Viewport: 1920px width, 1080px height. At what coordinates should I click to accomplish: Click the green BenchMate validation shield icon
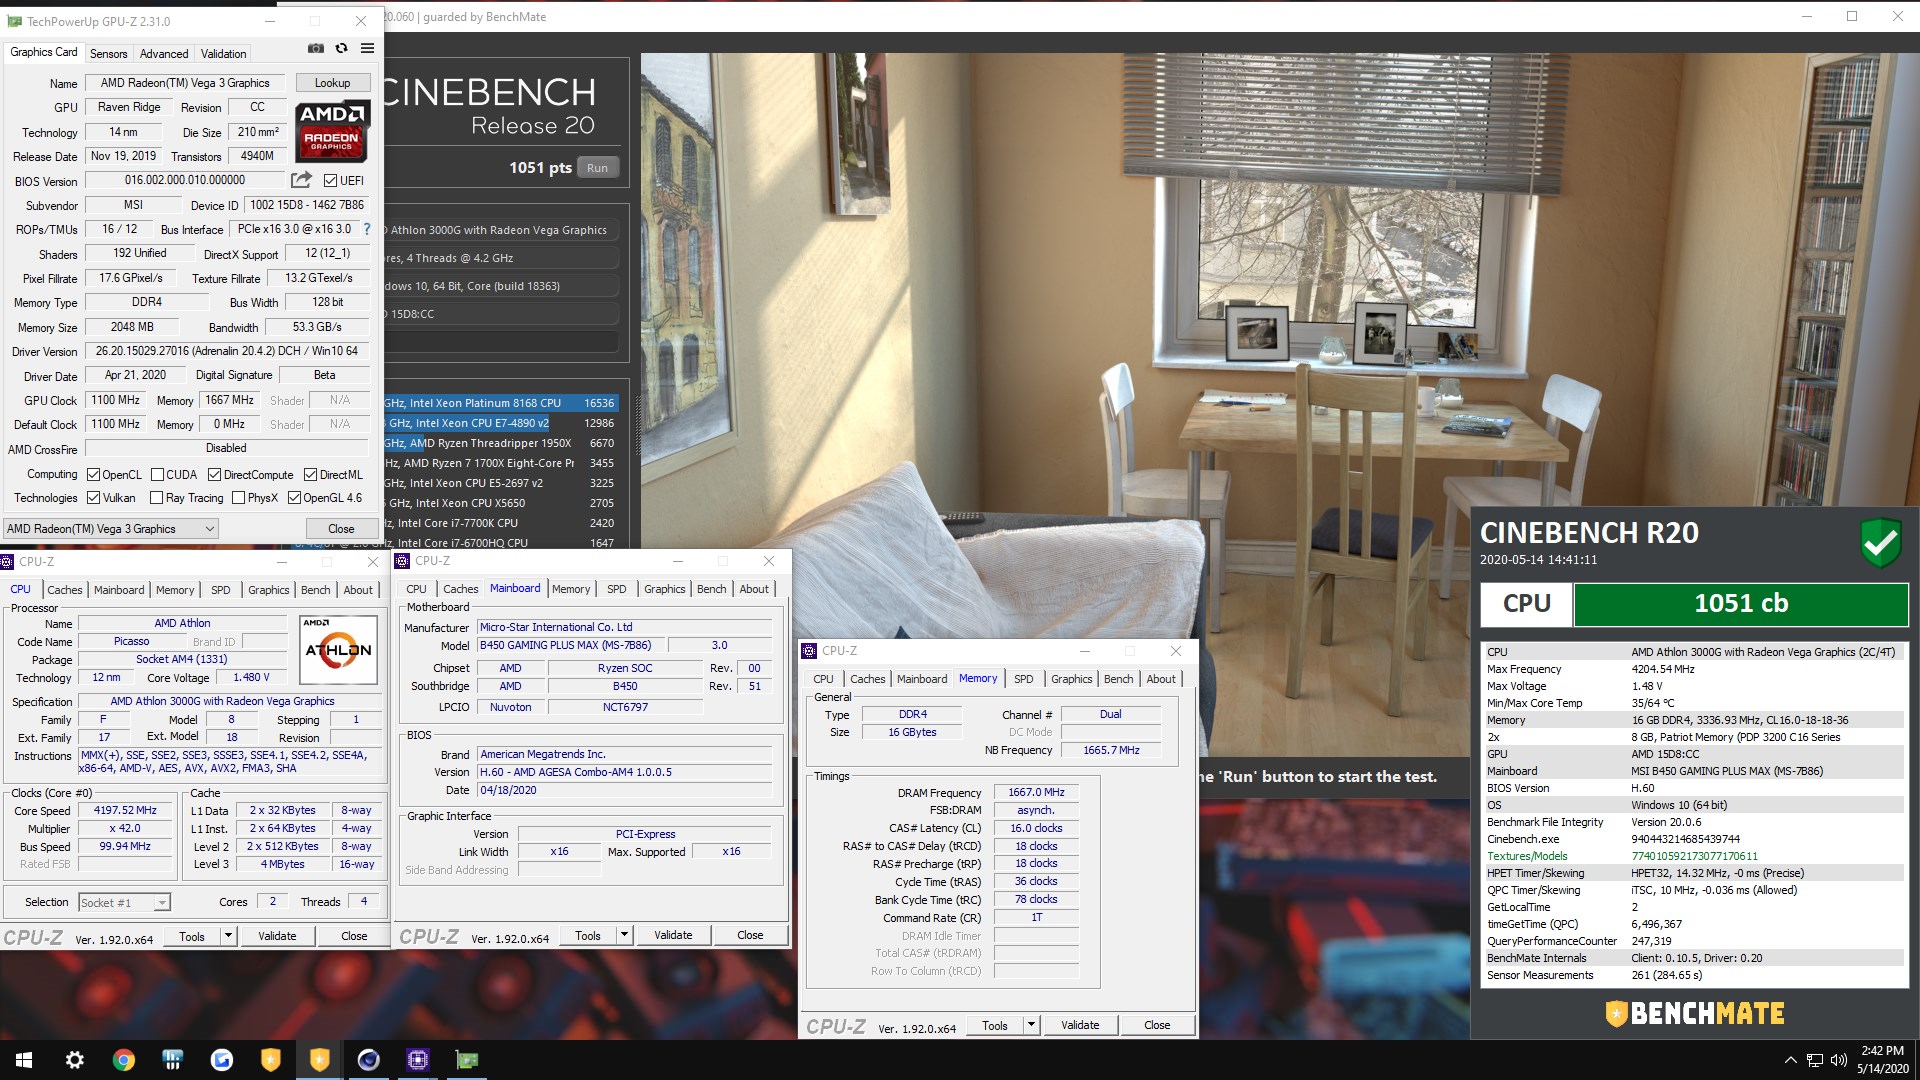tap(1880, 543)
